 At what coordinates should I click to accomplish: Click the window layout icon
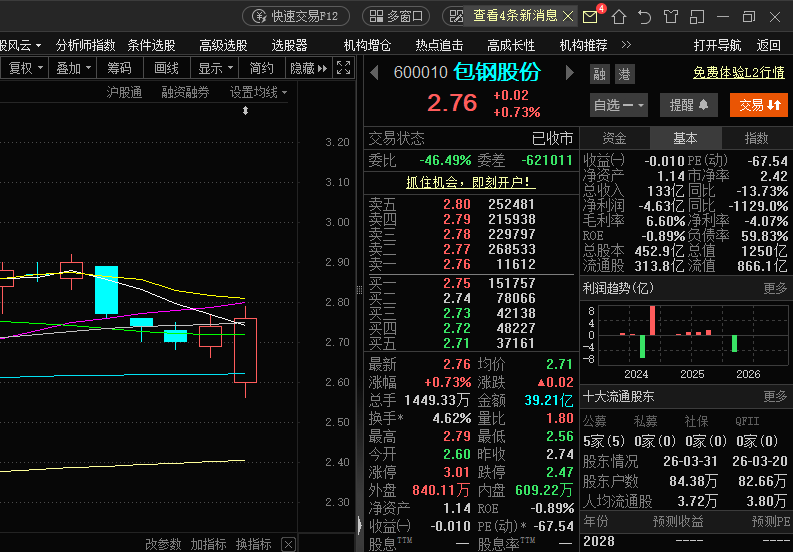697,17
